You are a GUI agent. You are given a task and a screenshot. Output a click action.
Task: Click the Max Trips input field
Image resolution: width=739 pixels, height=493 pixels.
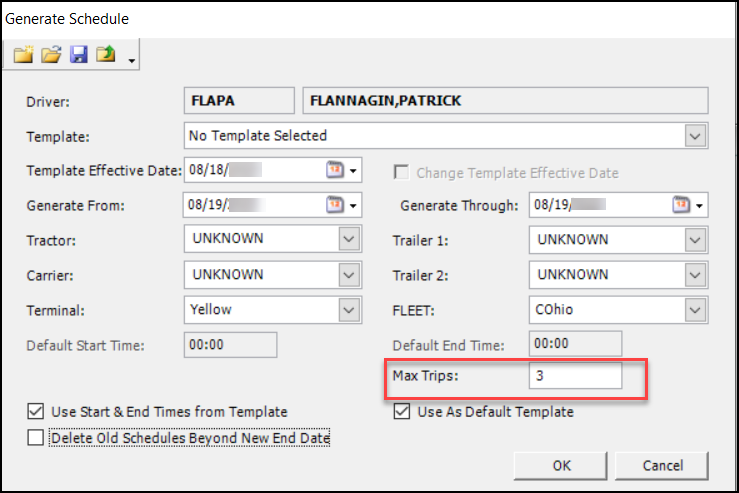575,376
